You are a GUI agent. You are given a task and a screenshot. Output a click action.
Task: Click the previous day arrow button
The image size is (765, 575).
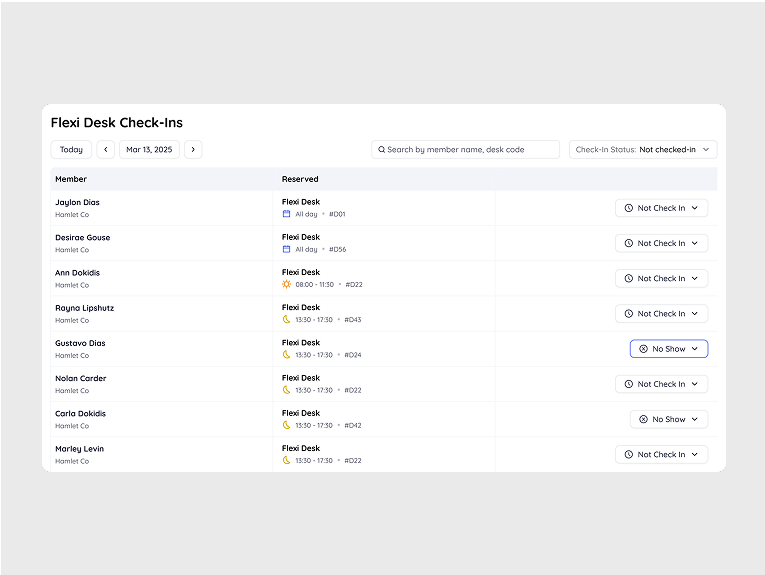(x=105, y=150)
